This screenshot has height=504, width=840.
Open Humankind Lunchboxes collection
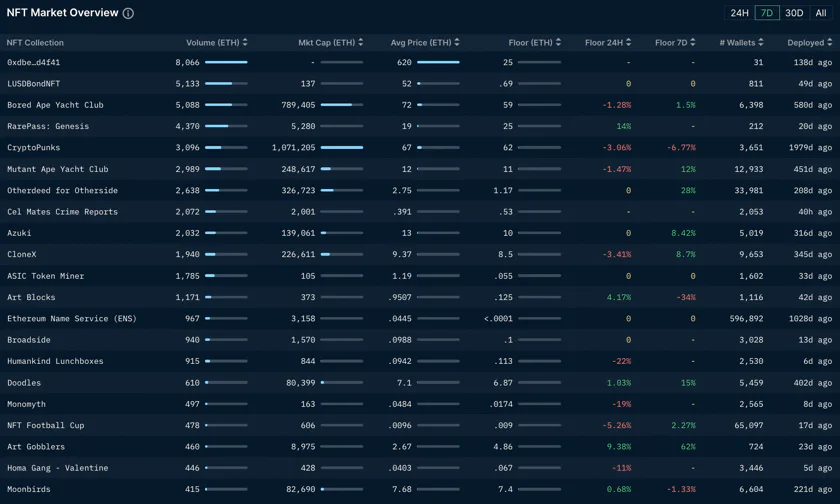pyautogui.click(x=55, y=361)
